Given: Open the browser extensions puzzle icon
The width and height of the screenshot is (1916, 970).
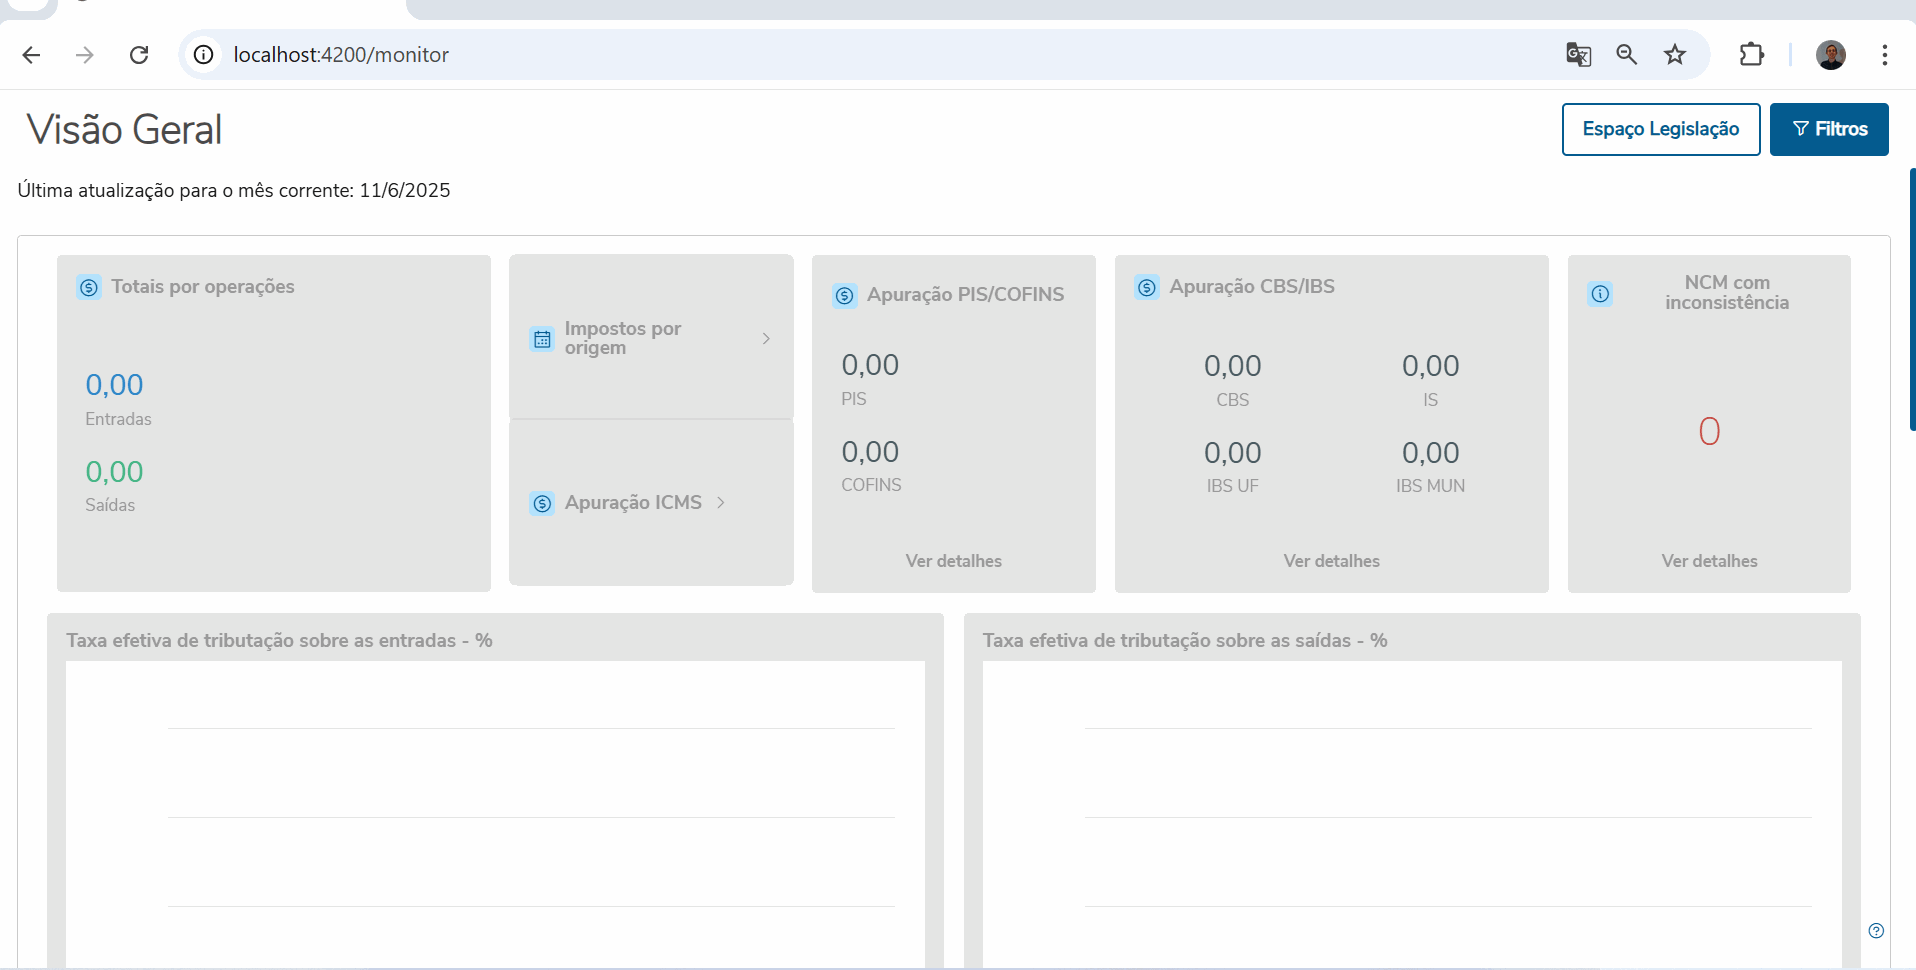Looking at the screenshot, I should pyautogui.click(x=1752, y=55).
